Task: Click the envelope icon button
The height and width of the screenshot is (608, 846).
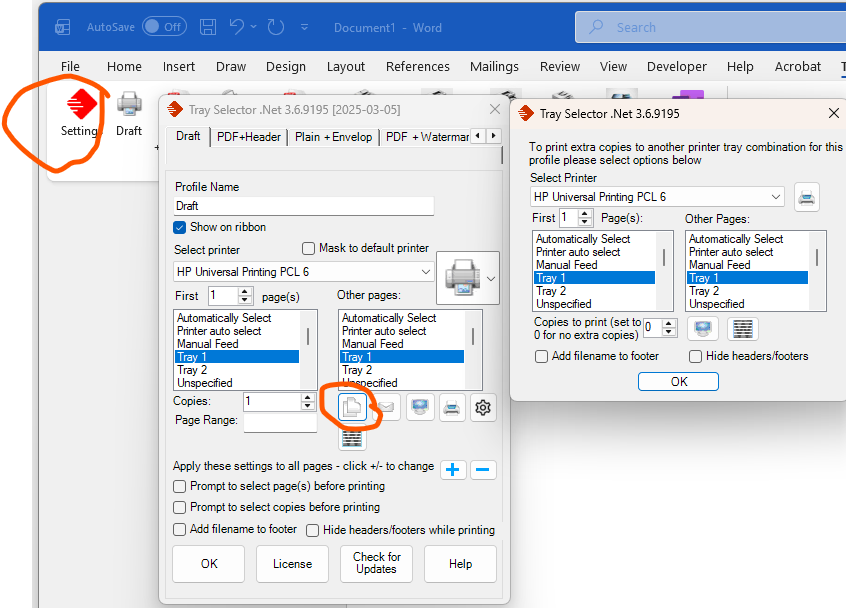Action: click(x=386, y=407)
